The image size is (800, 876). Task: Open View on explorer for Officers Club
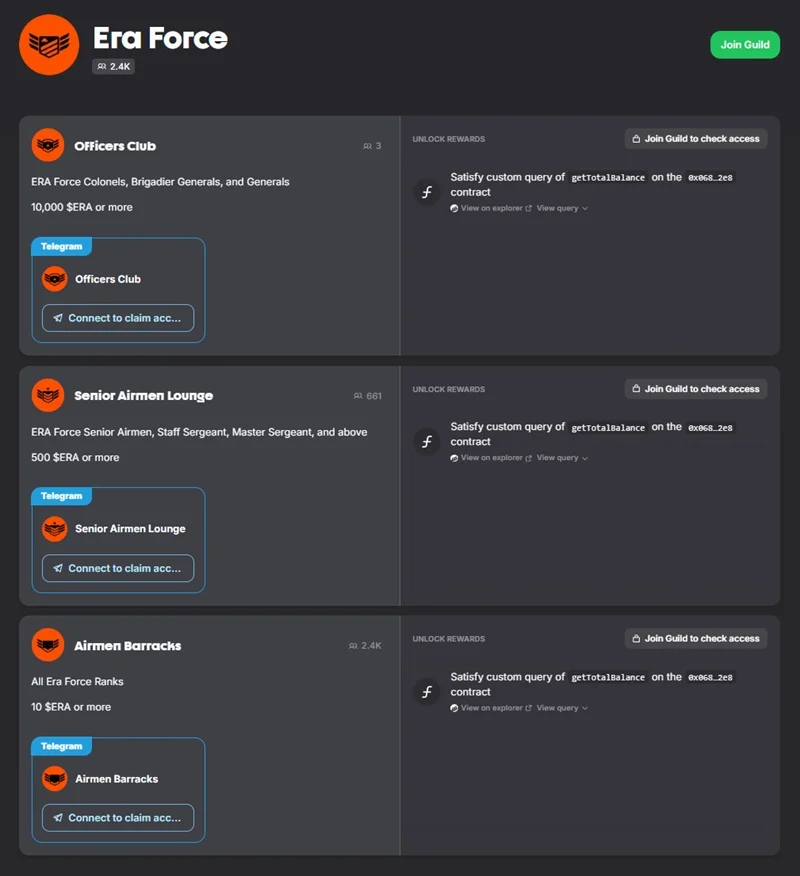491,208
